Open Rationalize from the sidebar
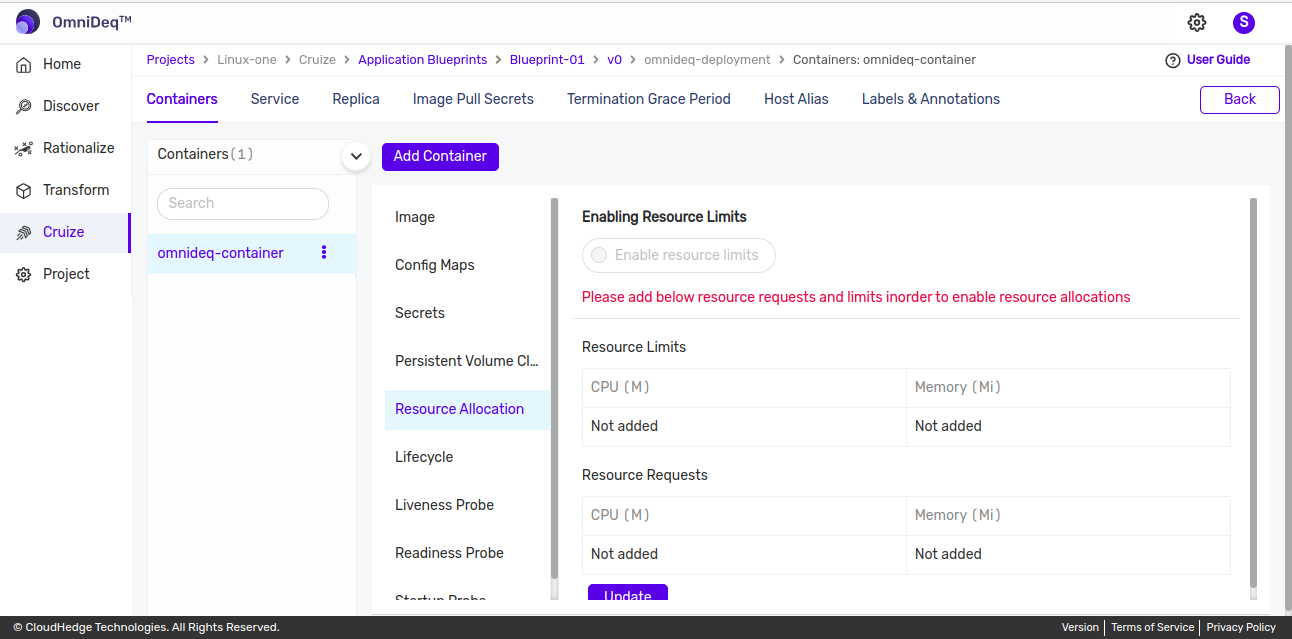The height and width of the screenshot is (639, 1292). [78, 148]
